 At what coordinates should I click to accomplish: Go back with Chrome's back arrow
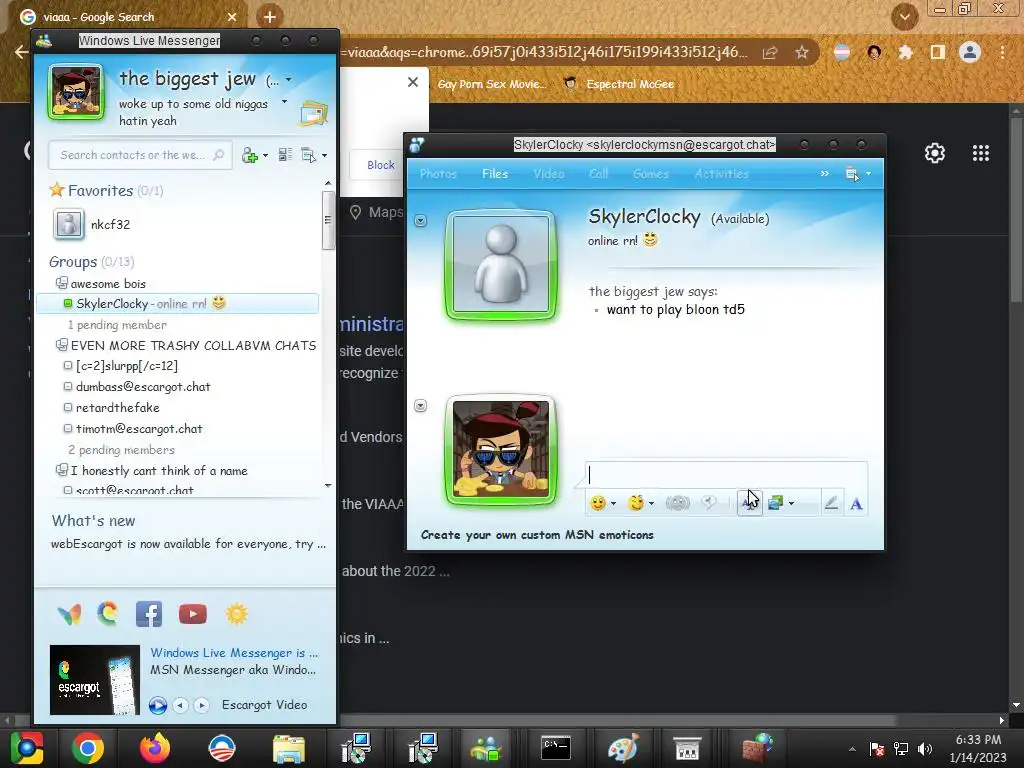click(x=20, y=52)
